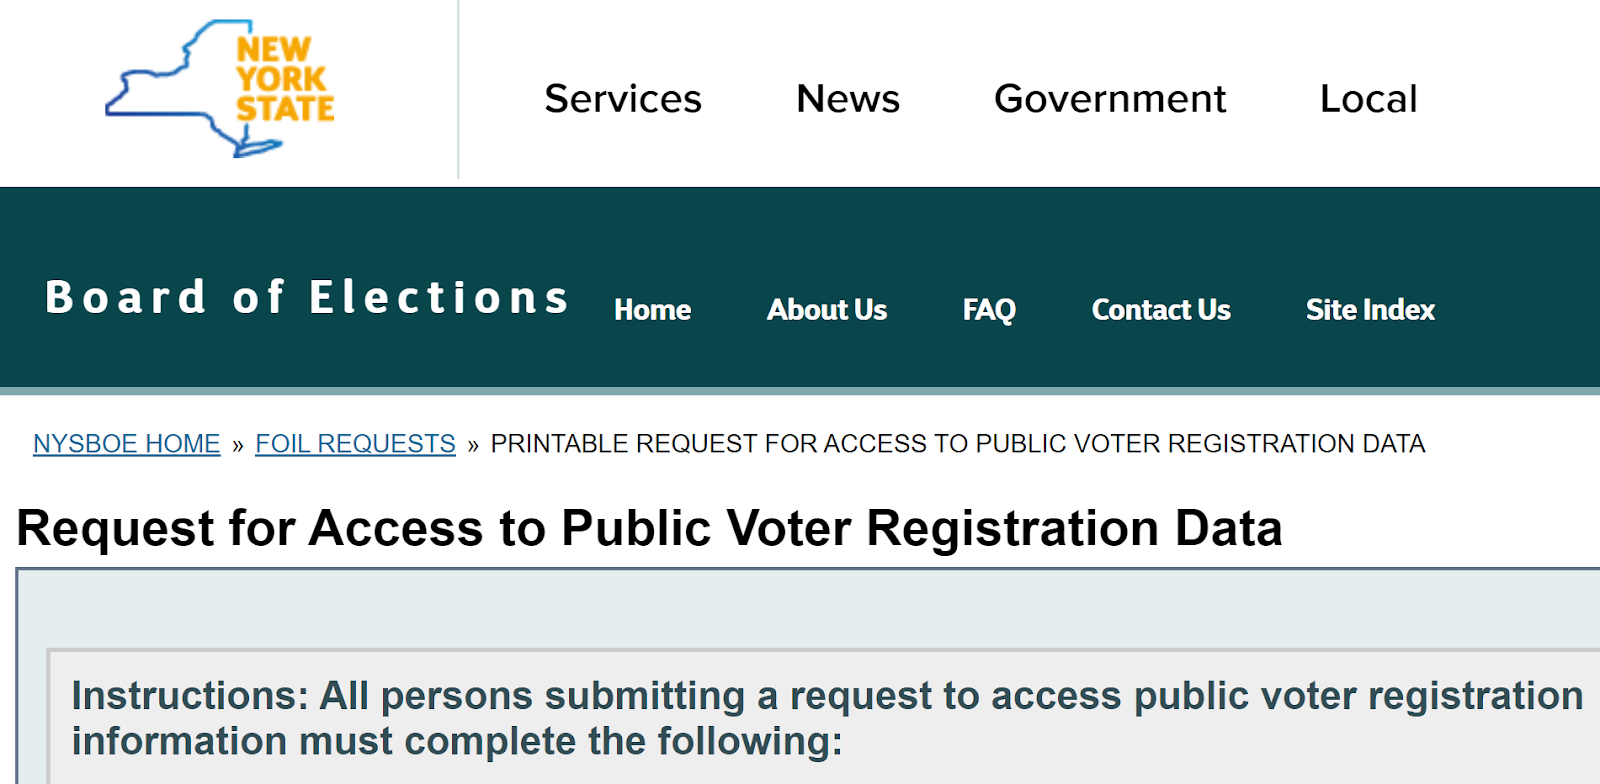The width and height of the screenshot is (1600, 784).
Task: Click the breadcrumb separator after FOIL REQUESTS
Action: [473, 445]
